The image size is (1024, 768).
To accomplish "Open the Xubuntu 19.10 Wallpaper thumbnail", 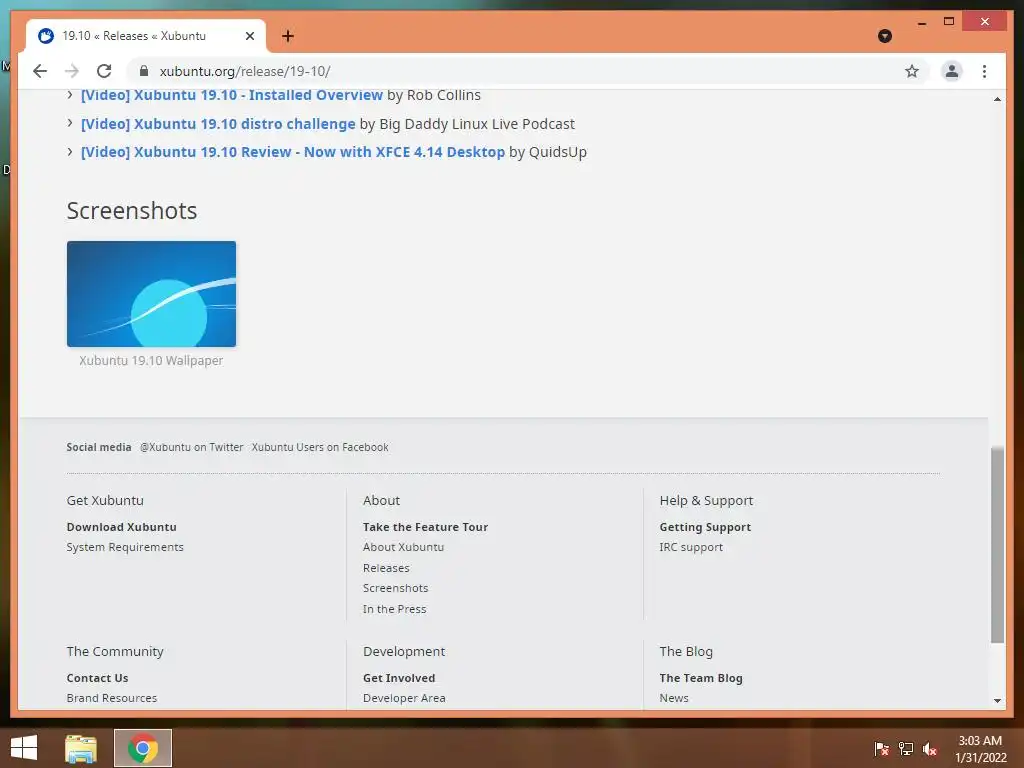I will (152, 294).
